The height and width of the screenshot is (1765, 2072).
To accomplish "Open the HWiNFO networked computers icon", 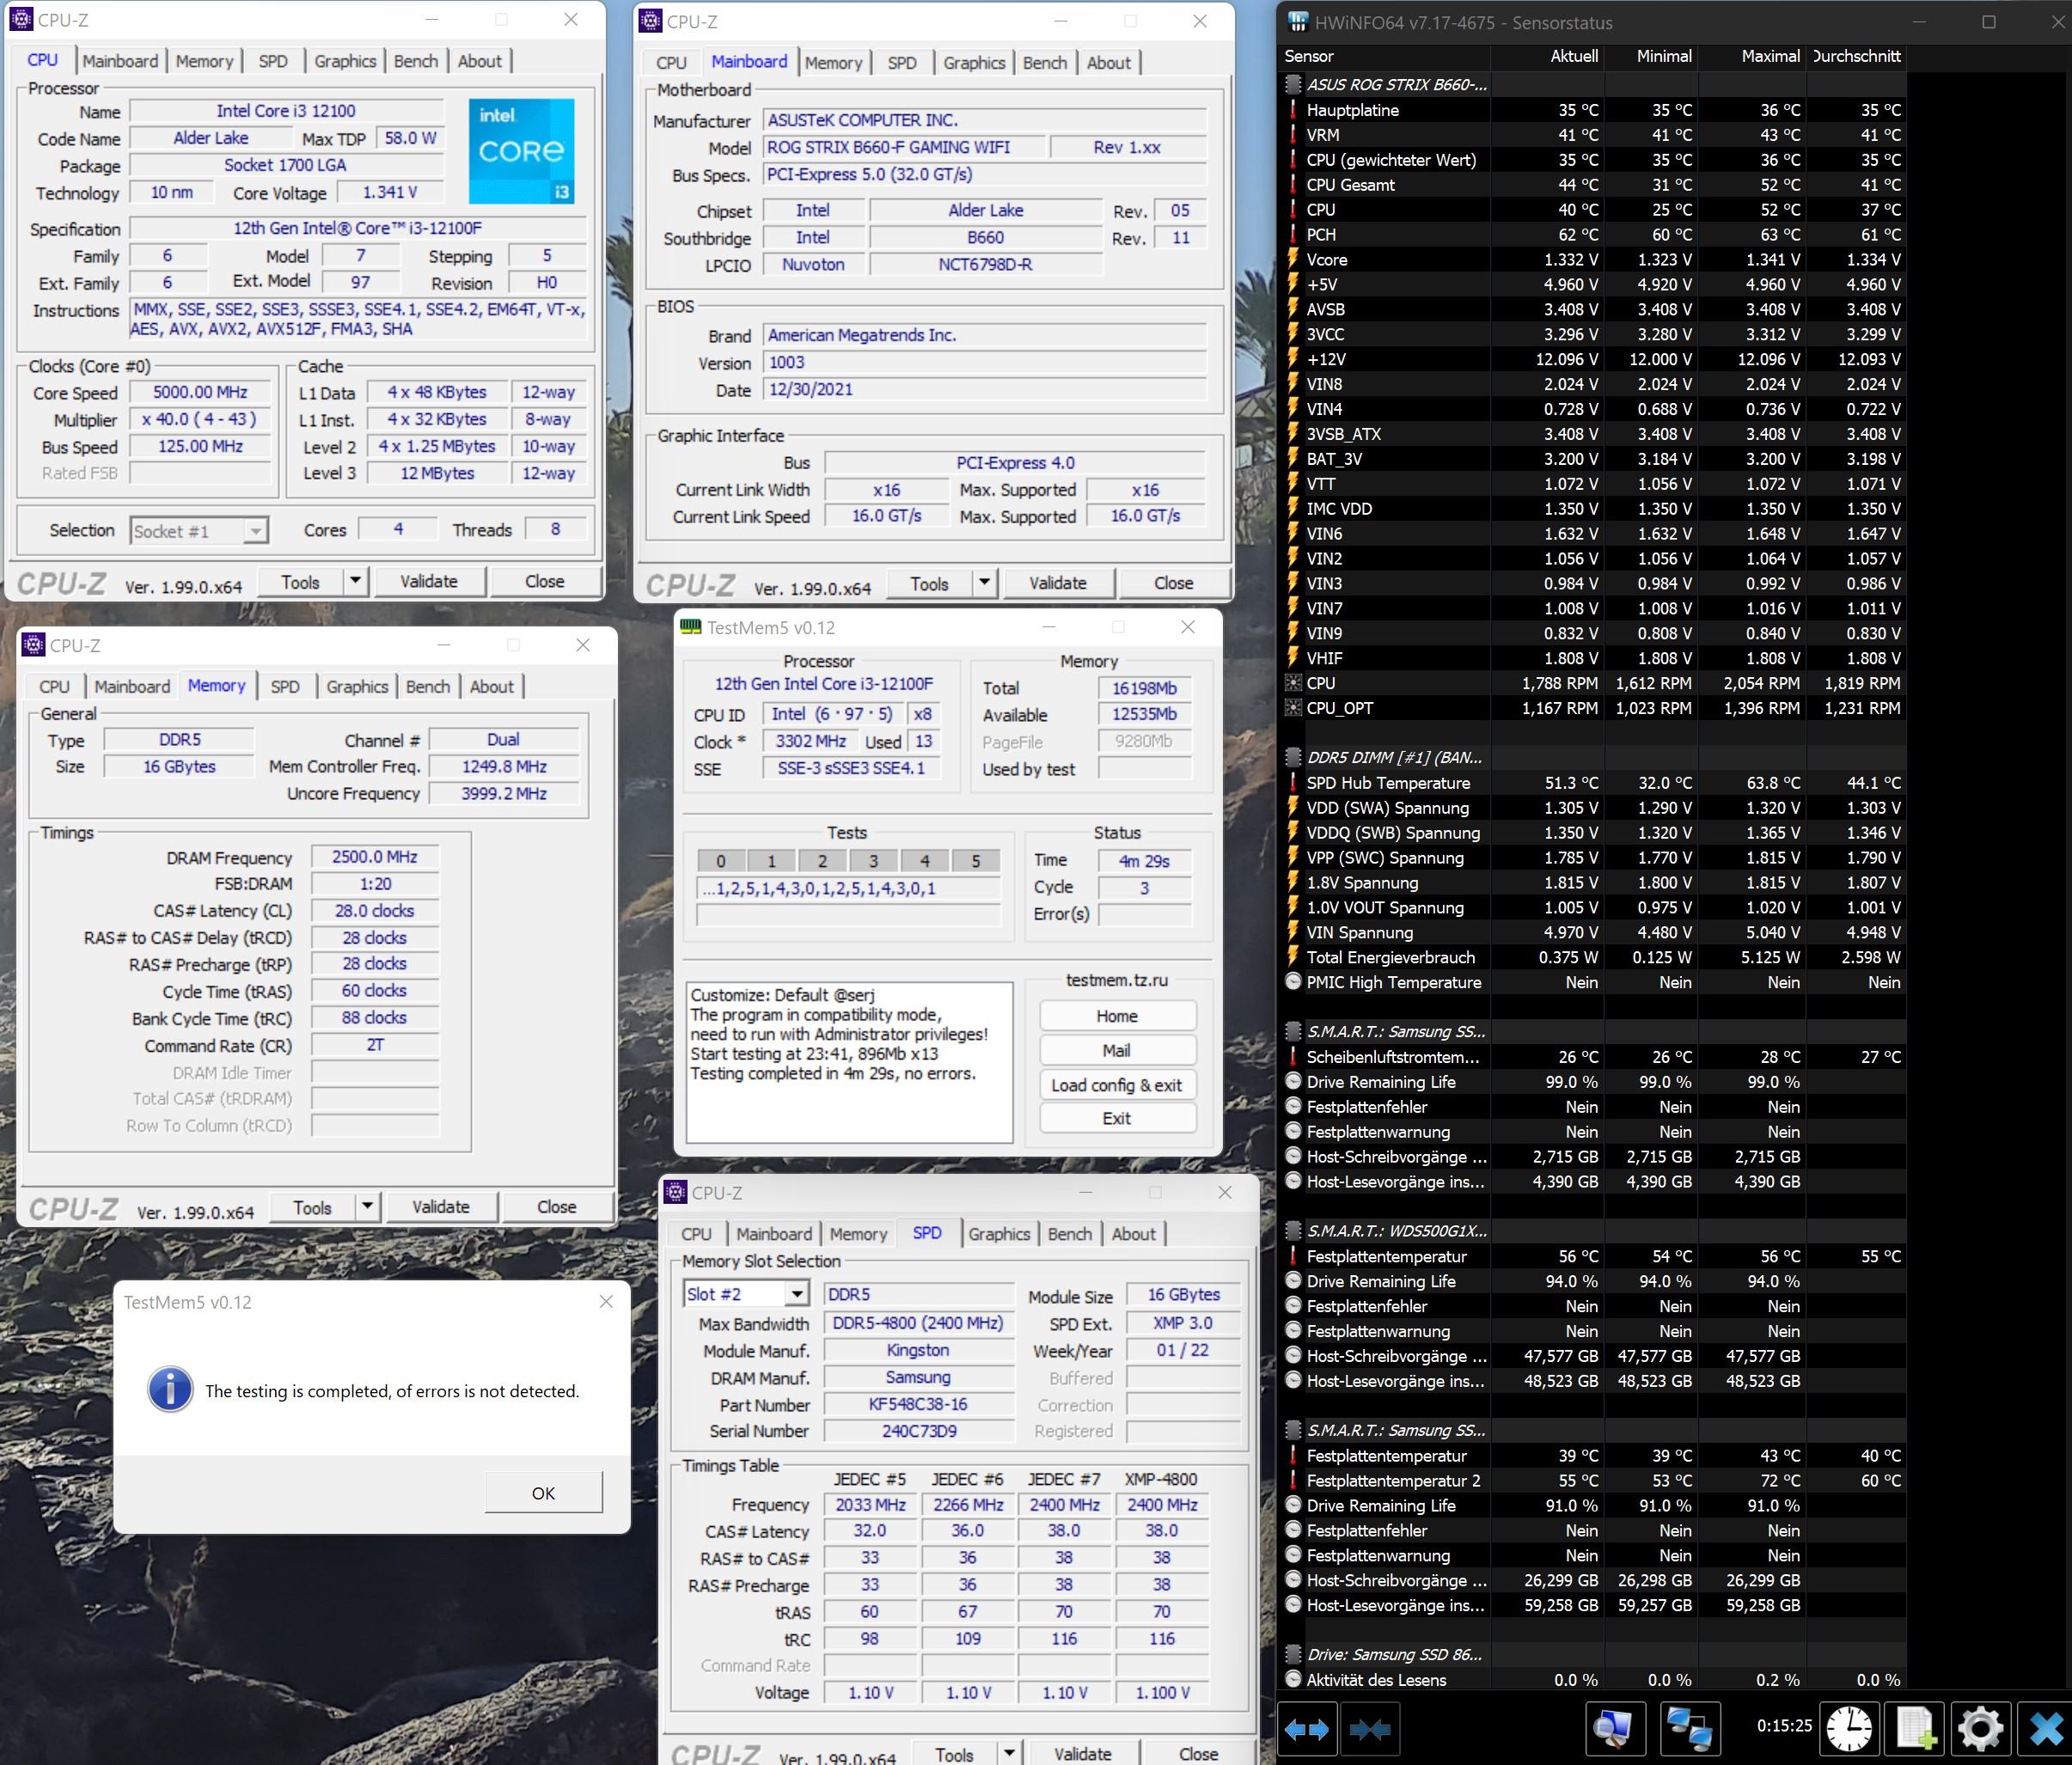I will (1690, 1729).
